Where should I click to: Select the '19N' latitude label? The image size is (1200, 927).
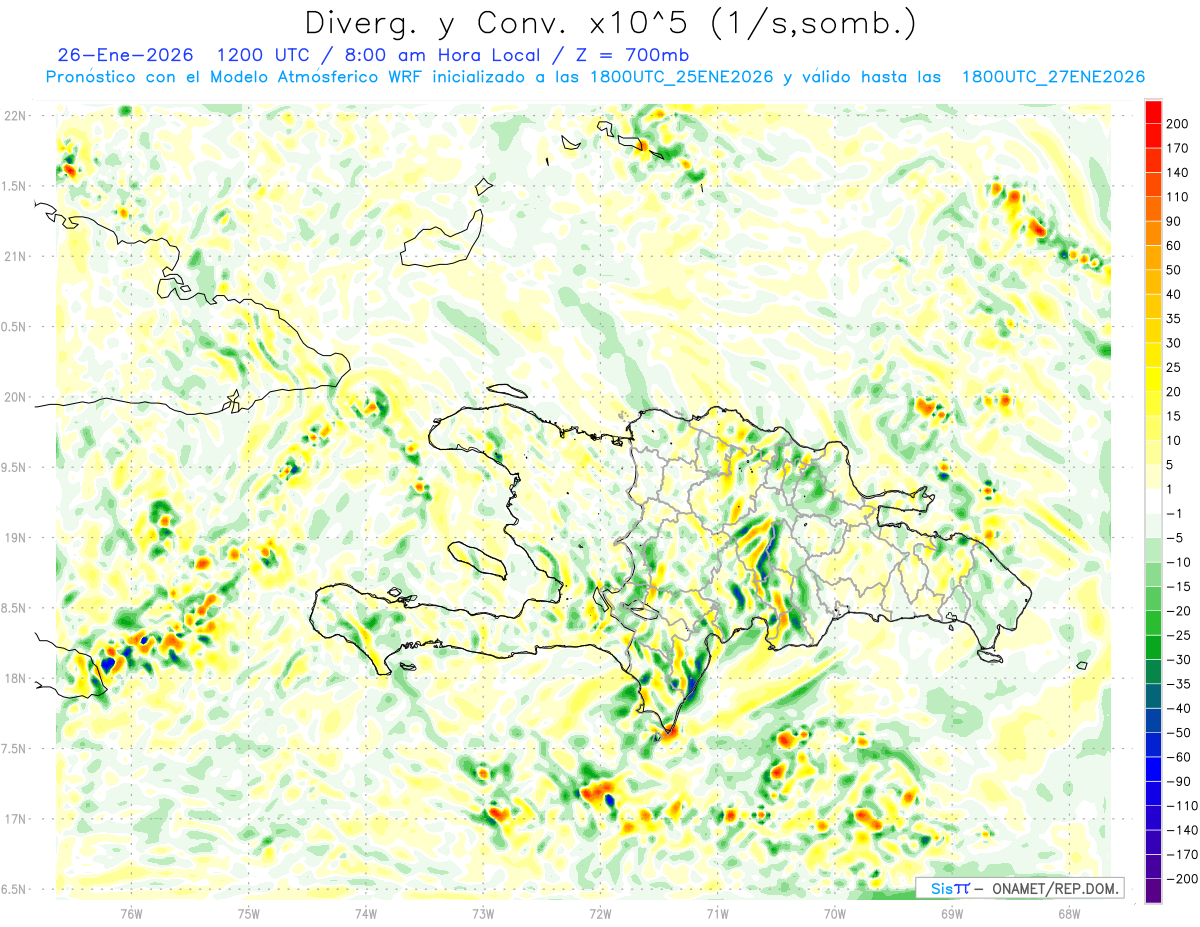click(x=14, y=538)
